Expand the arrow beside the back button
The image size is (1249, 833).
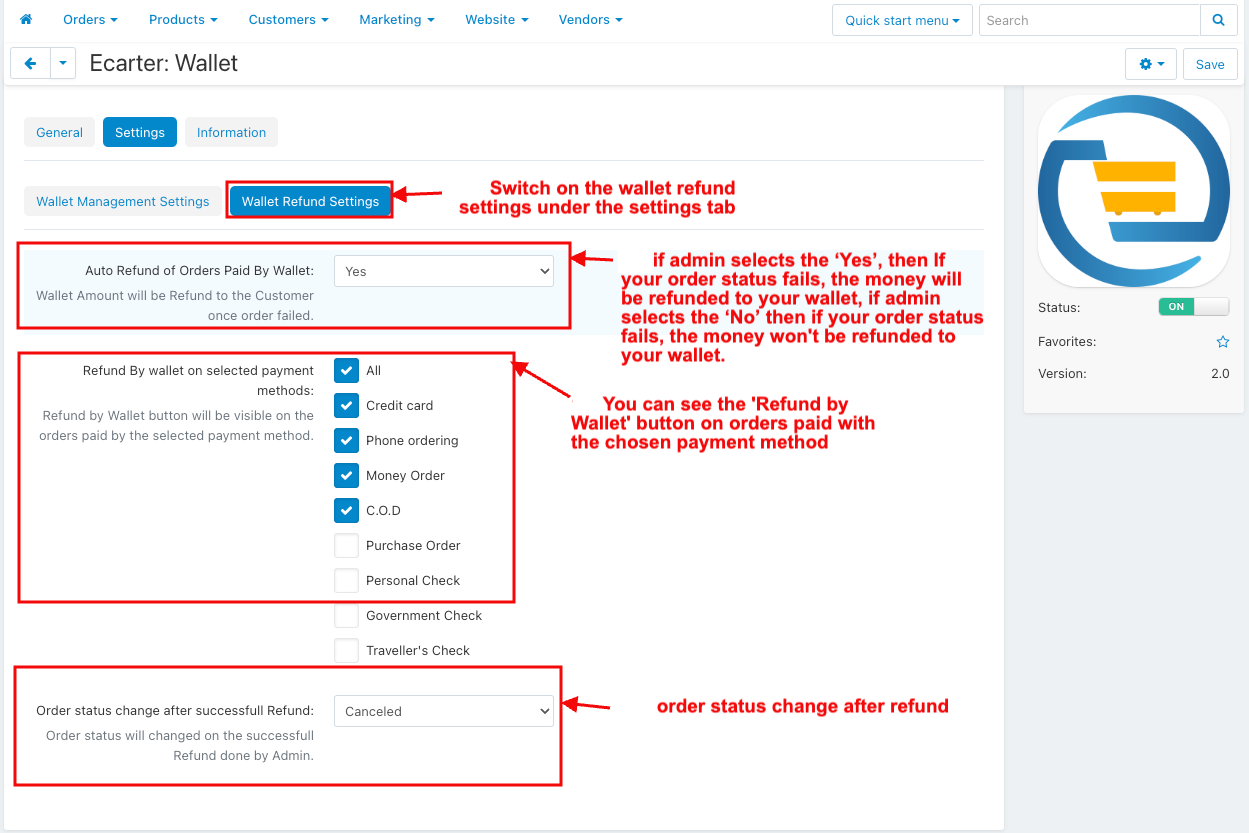63,64
